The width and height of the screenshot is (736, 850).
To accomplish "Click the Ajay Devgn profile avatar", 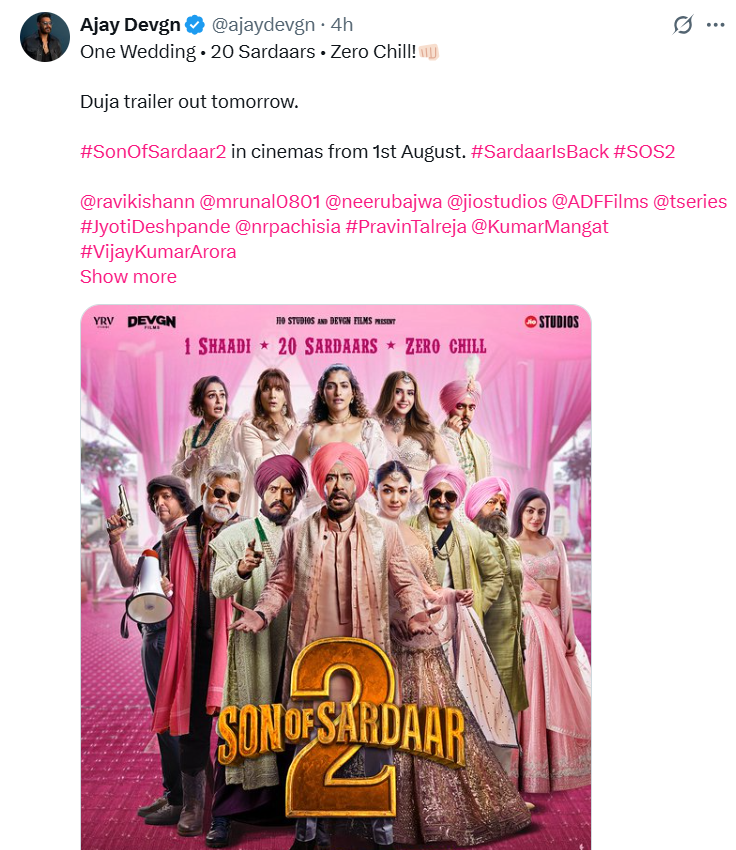I will (44, 37).
